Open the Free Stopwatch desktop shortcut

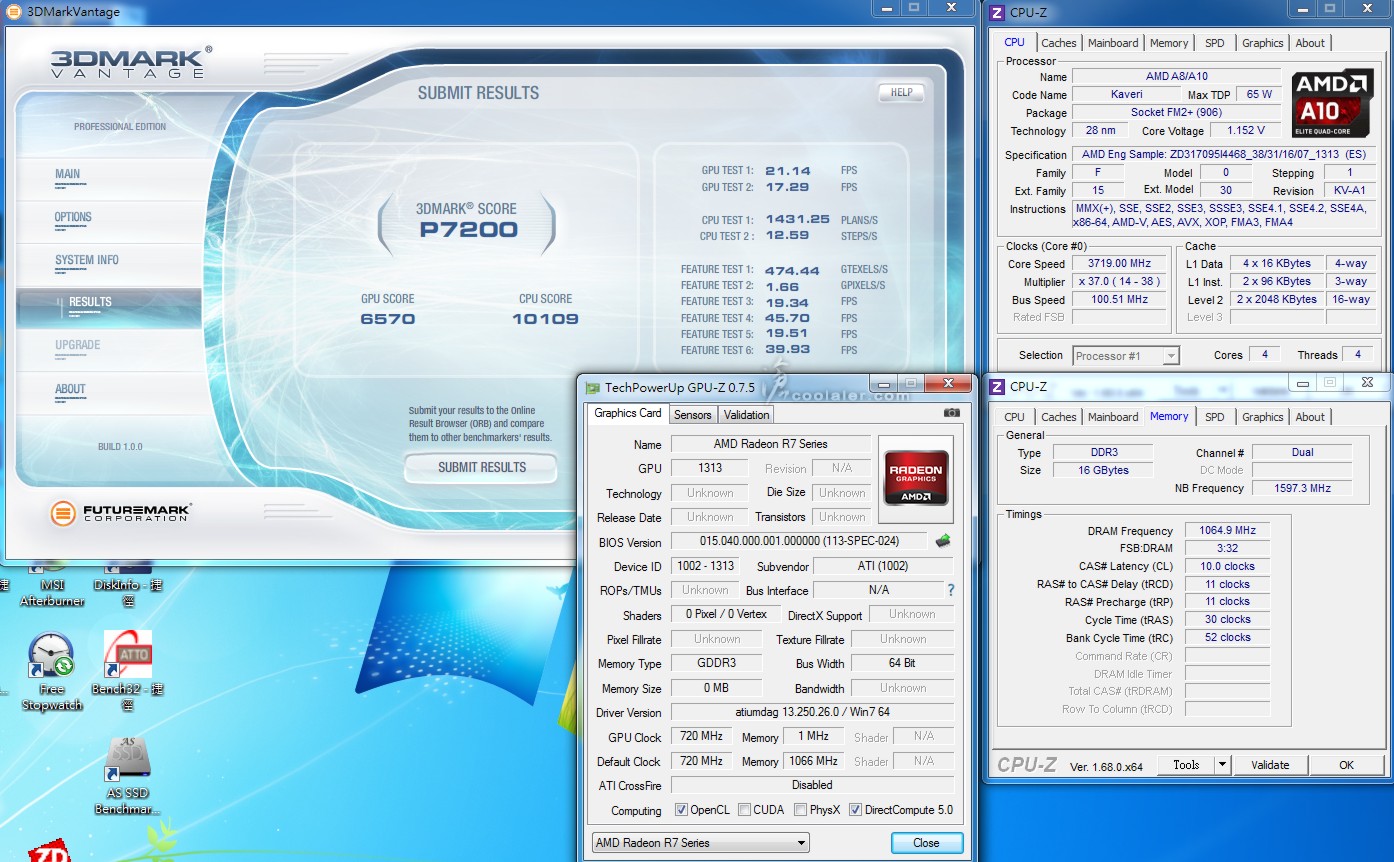pyautogui.click(x=51, y=671)
